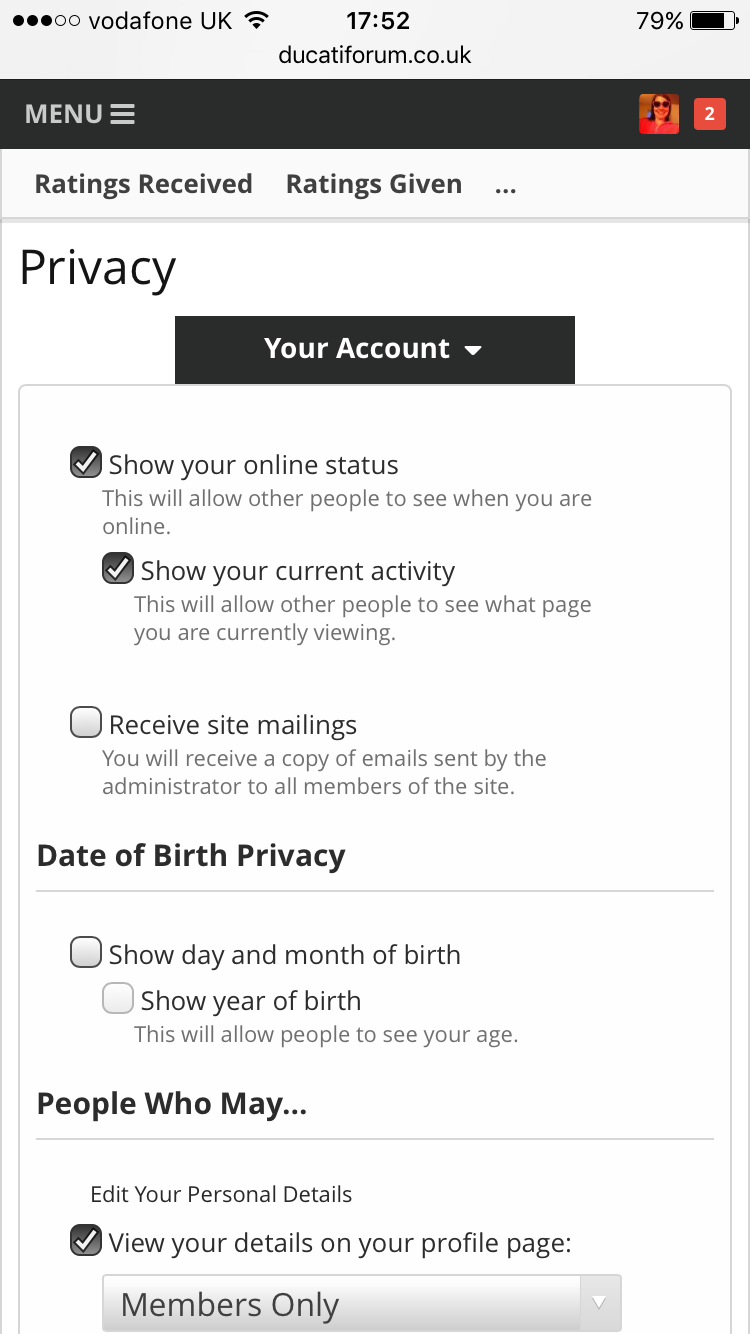The image size is (750, 1334).
Task: Enable Receive site mailings
Action: pos(86,723)
